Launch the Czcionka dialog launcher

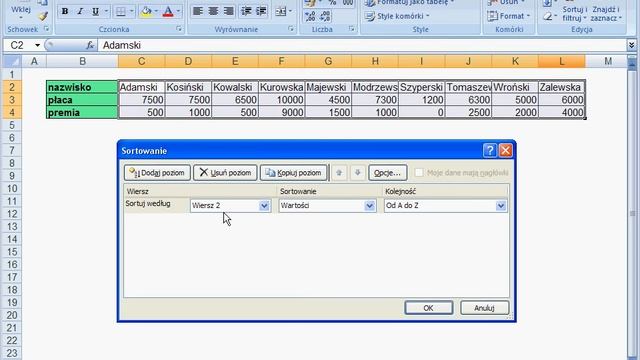point(179,29)
